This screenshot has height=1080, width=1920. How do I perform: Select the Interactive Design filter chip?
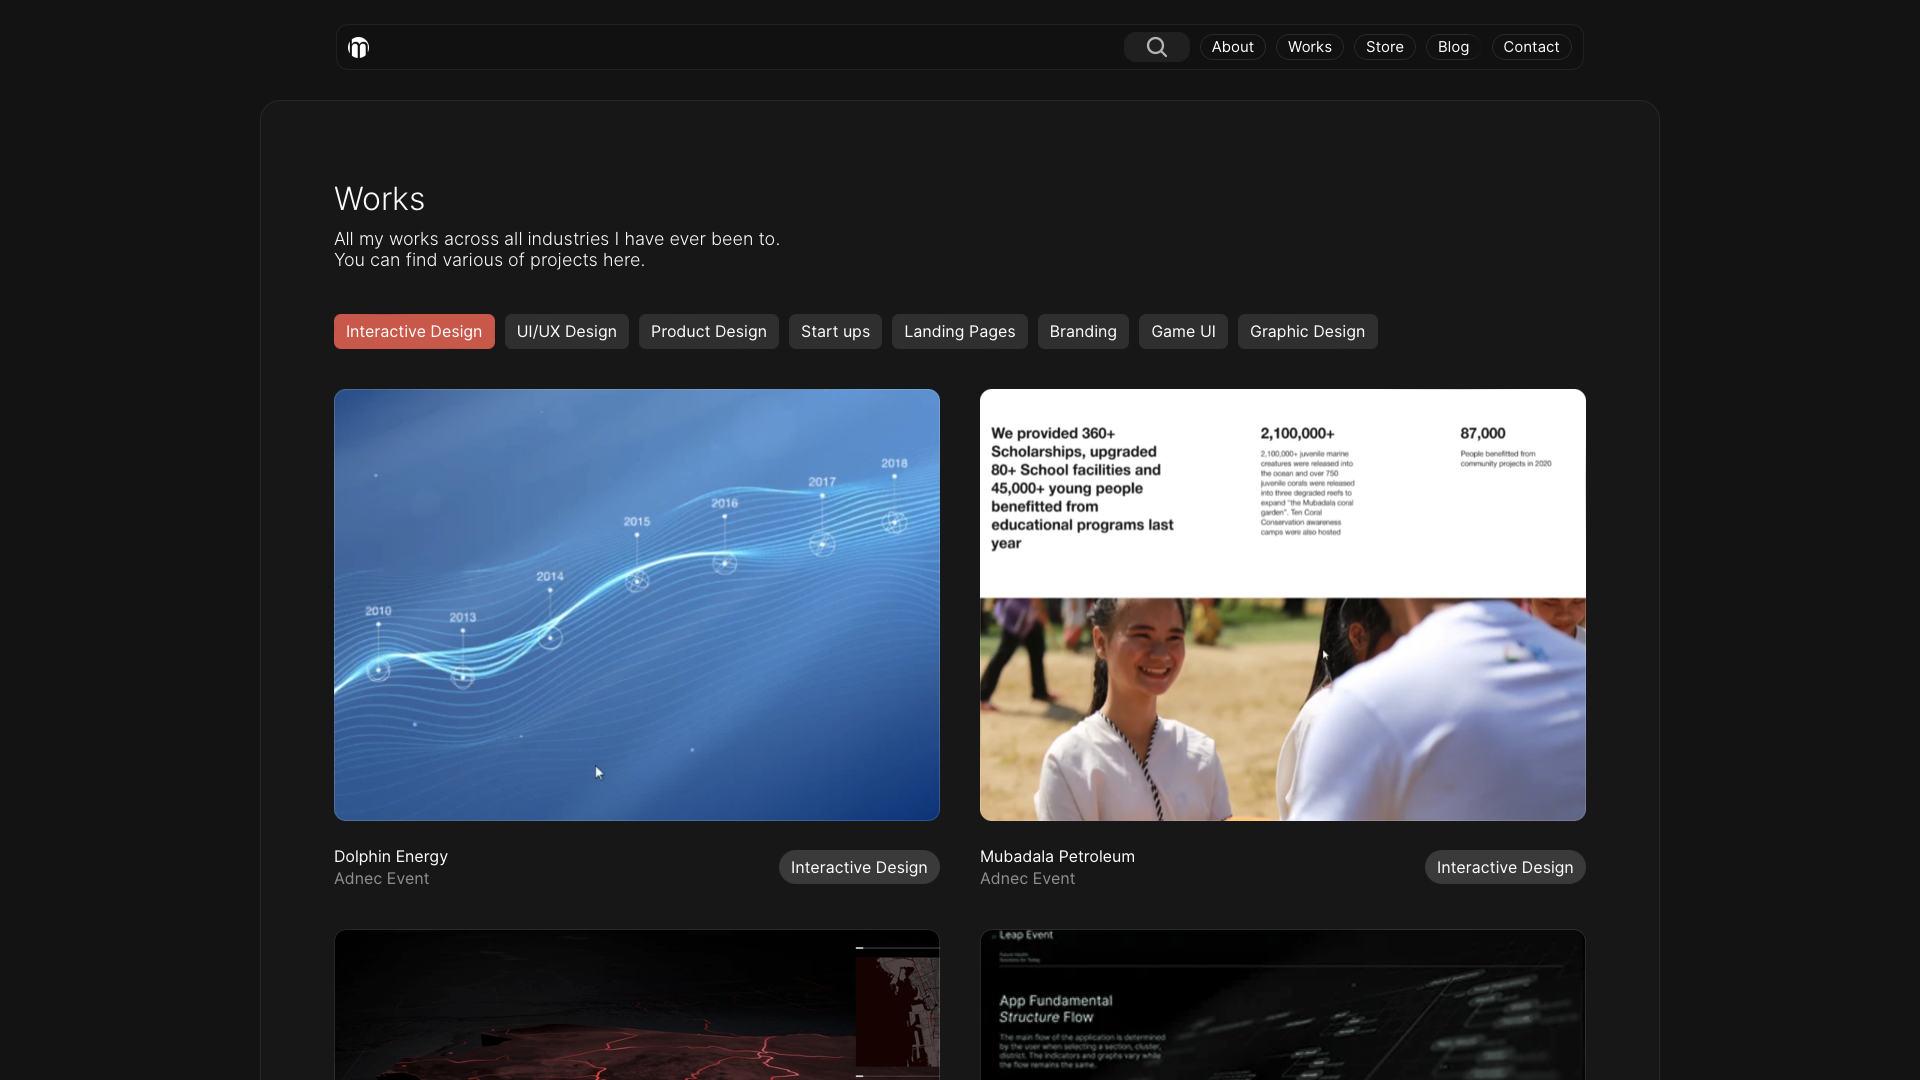pos(414,332)
